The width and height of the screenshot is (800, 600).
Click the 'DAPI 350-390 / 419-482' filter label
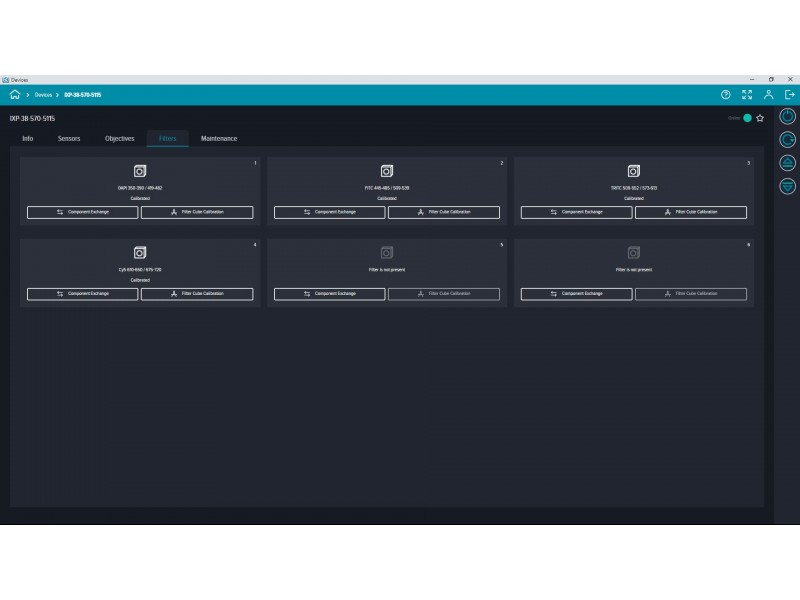[140, 188]
